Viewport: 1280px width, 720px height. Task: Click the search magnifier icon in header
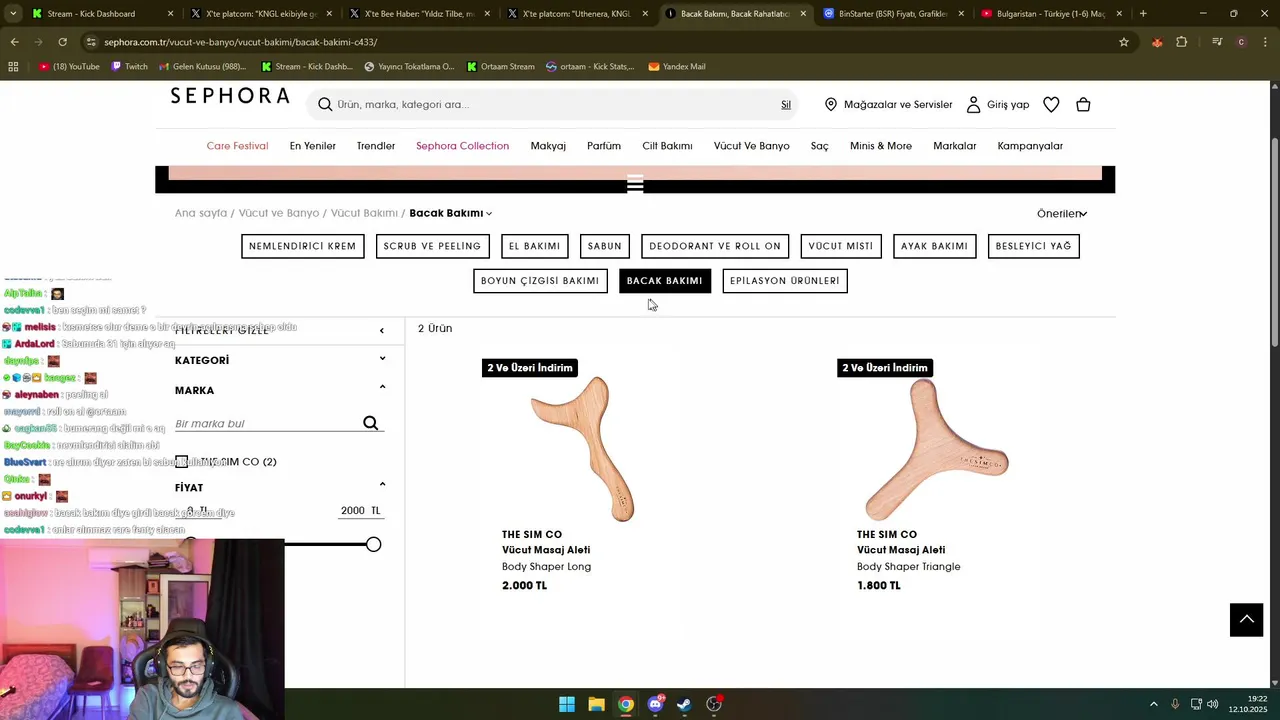(325, 104)
